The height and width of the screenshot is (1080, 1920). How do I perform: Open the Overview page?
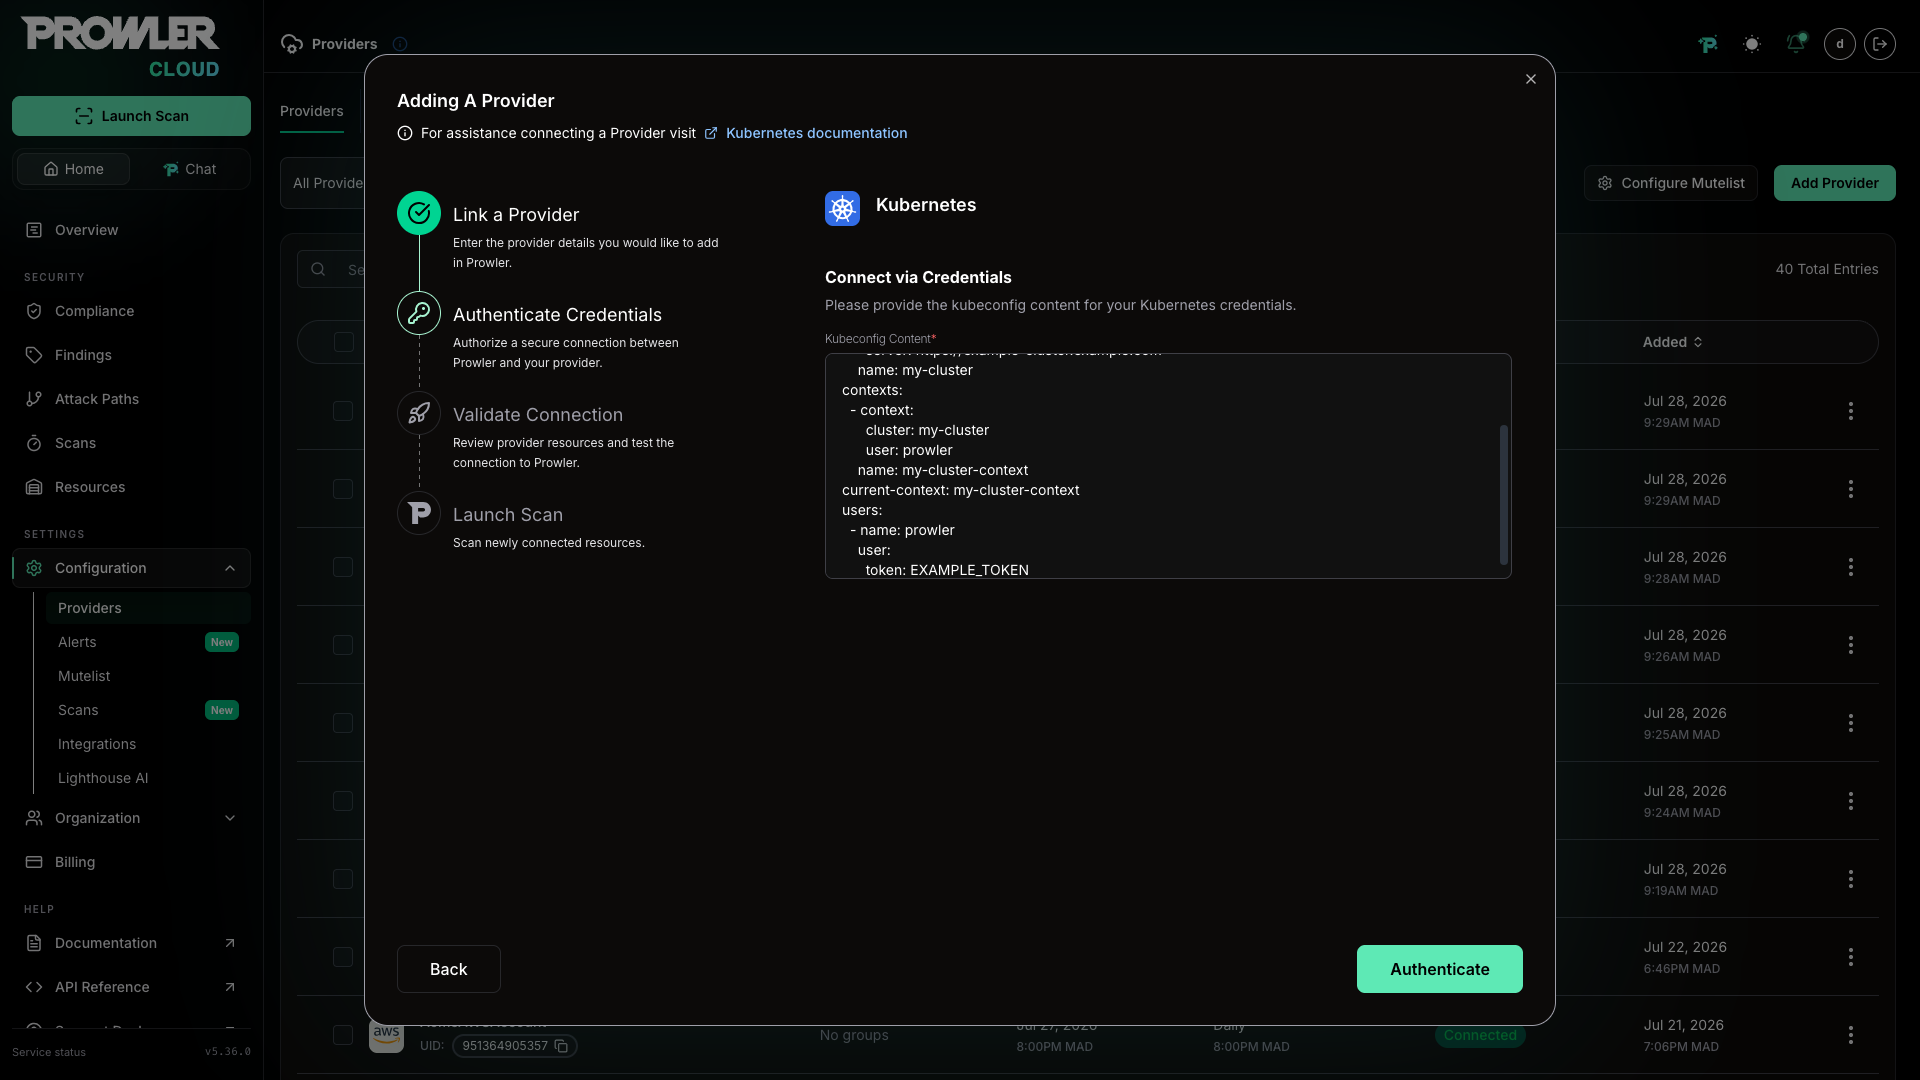pos(86,230)
